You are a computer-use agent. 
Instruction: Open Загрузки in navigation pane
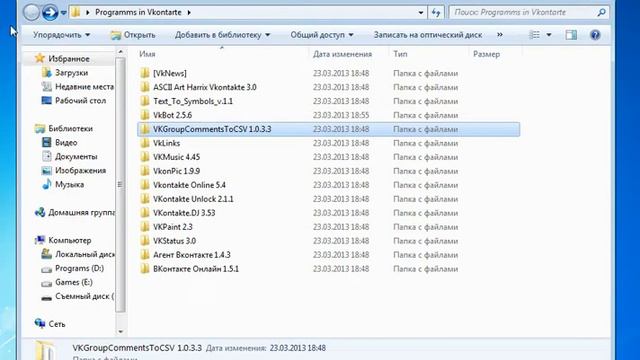click(x=71, y=73)
